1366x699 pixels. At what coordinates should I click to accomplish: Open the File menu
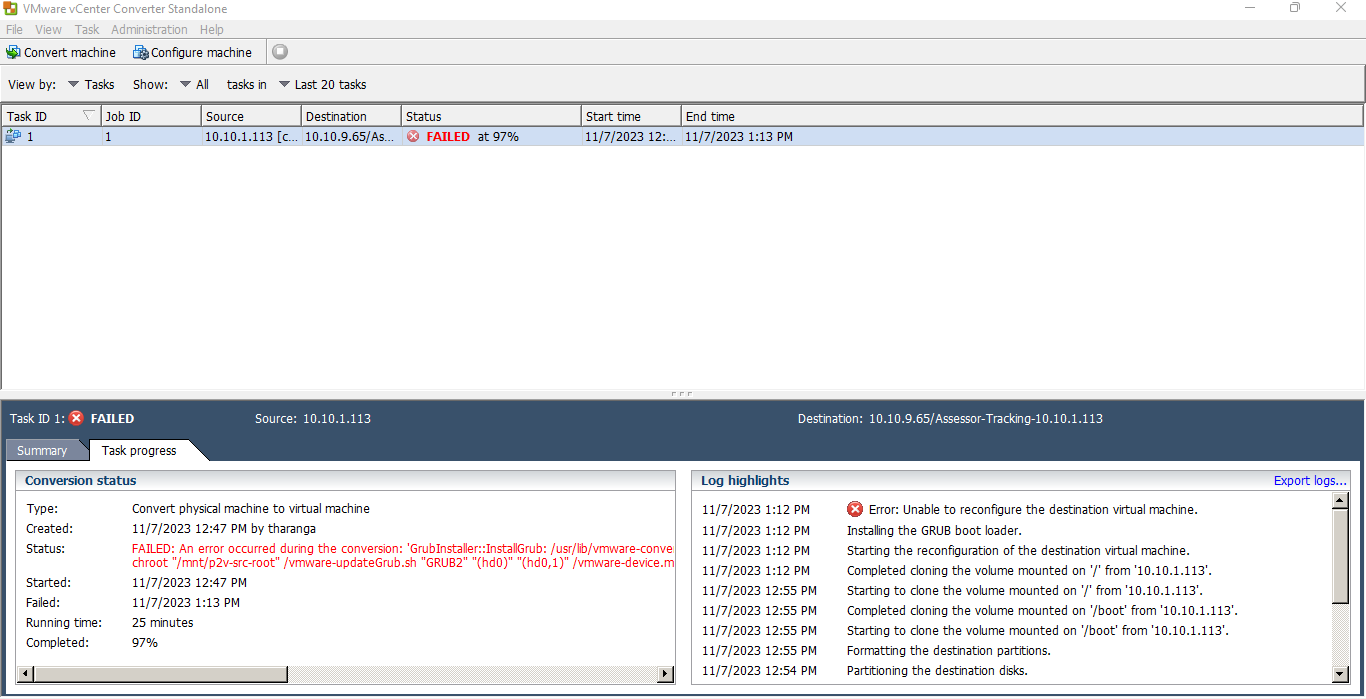point(14,29)
